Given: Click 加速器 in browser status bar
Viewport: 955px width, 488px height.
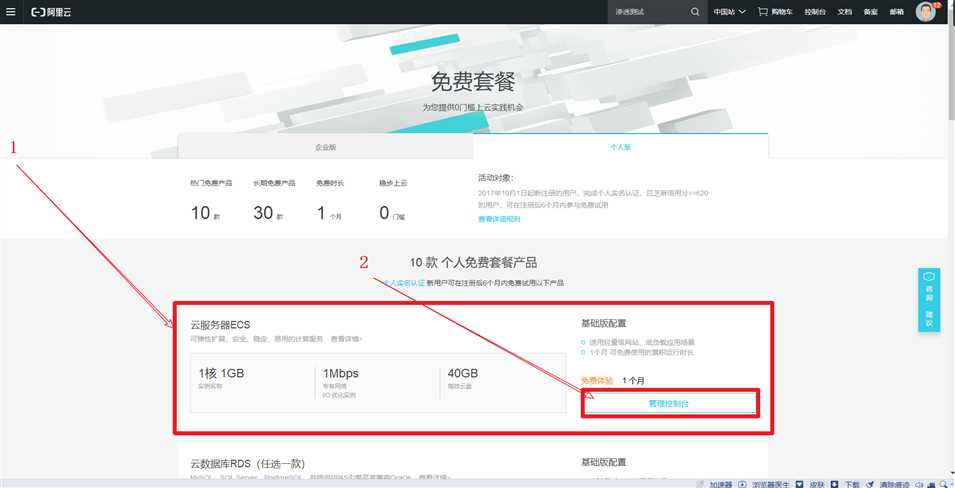Looking at the screenshot, I should coord(721,484).
